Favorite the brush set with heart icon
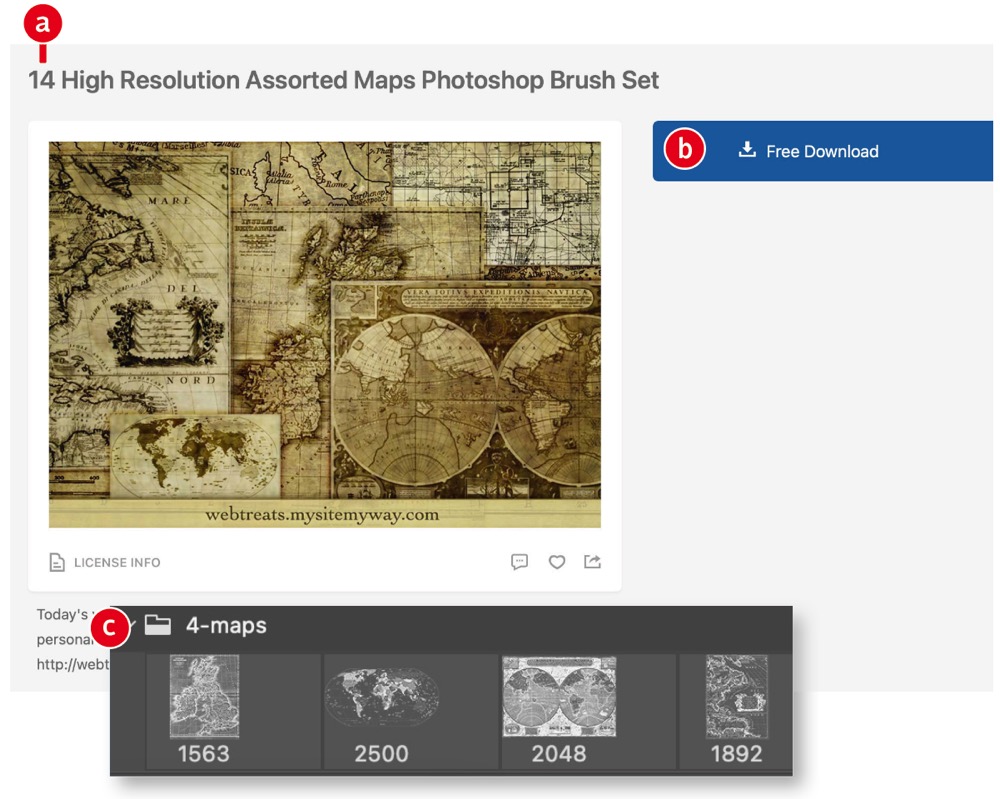This screenshot has height=799, width=1000. [x=557, y=562]
